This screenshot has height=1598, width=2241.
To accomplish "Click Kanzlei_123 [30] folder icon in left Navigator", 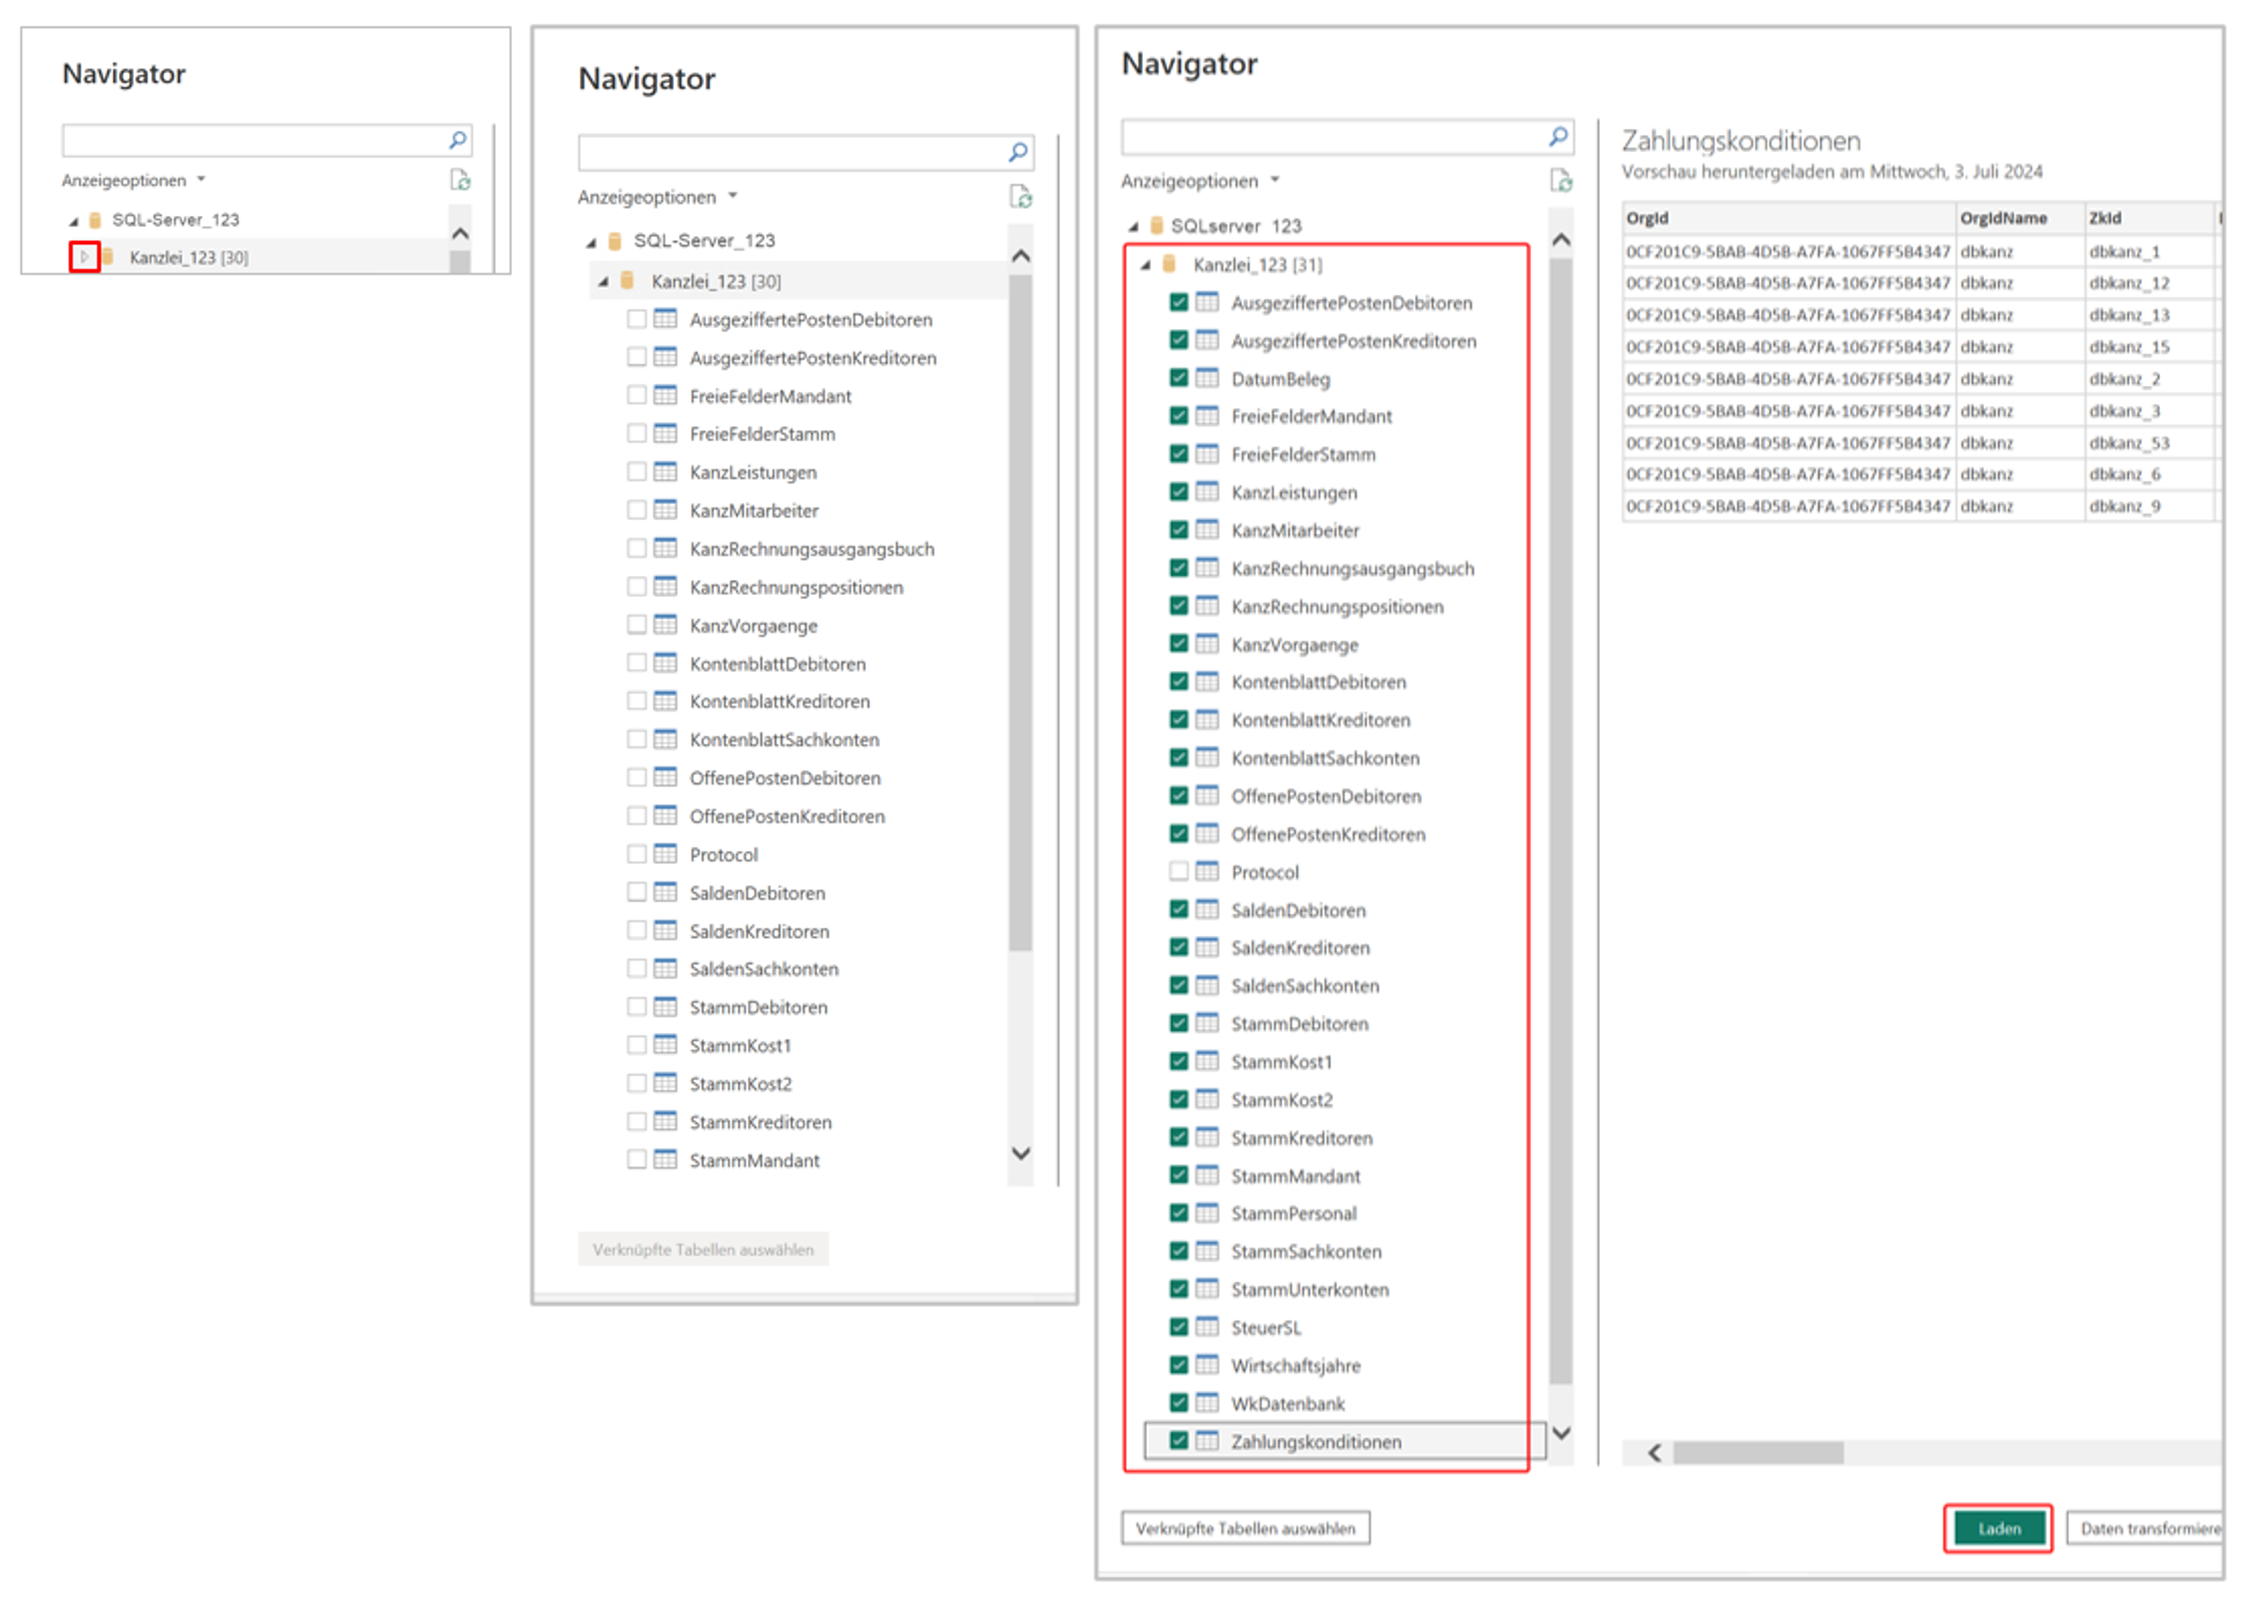I will 108,257.
